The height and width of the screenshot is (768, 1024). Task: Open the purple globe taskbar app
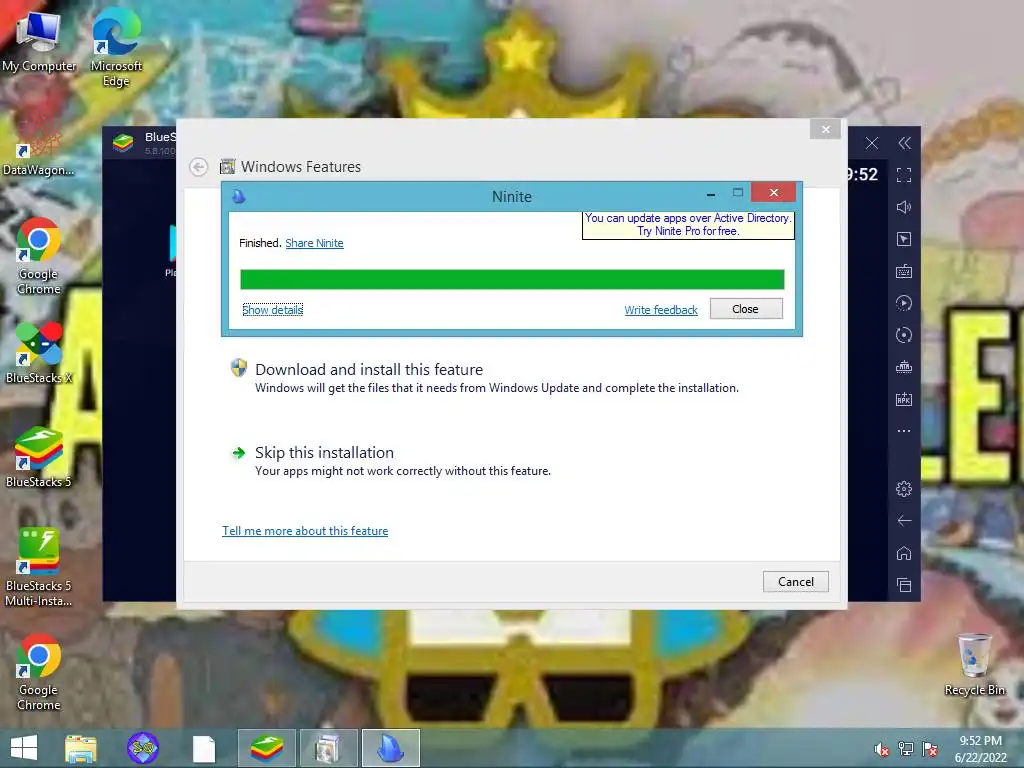point(143,748)
